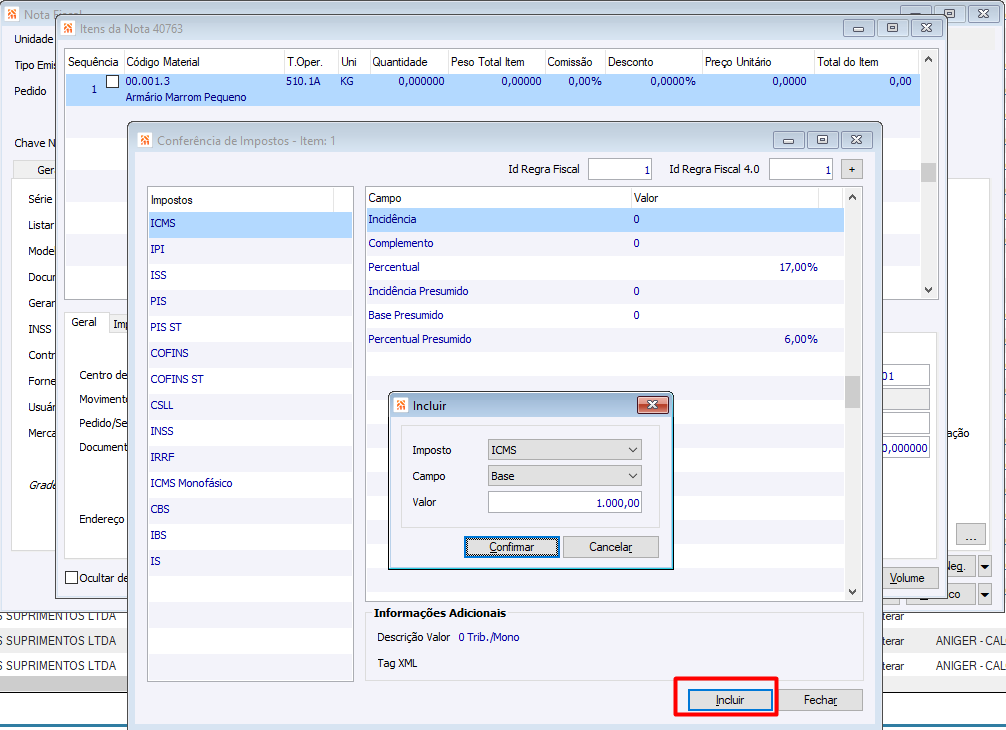Close the Incluir dialog with red X

tap(652, 405)
